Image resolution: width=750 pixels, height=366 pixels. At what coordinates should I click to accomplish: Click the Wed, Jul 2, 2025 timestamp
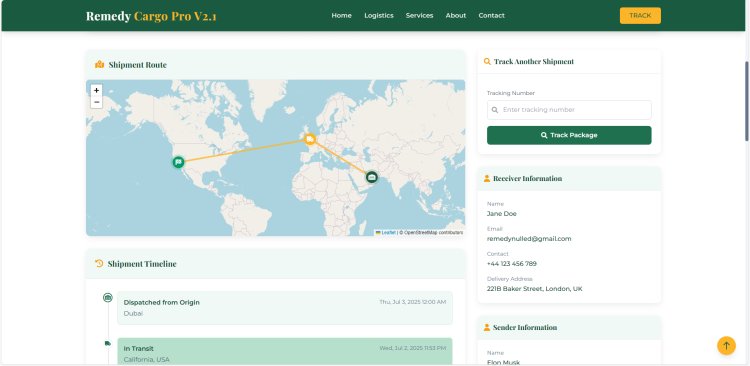point(413,348)
